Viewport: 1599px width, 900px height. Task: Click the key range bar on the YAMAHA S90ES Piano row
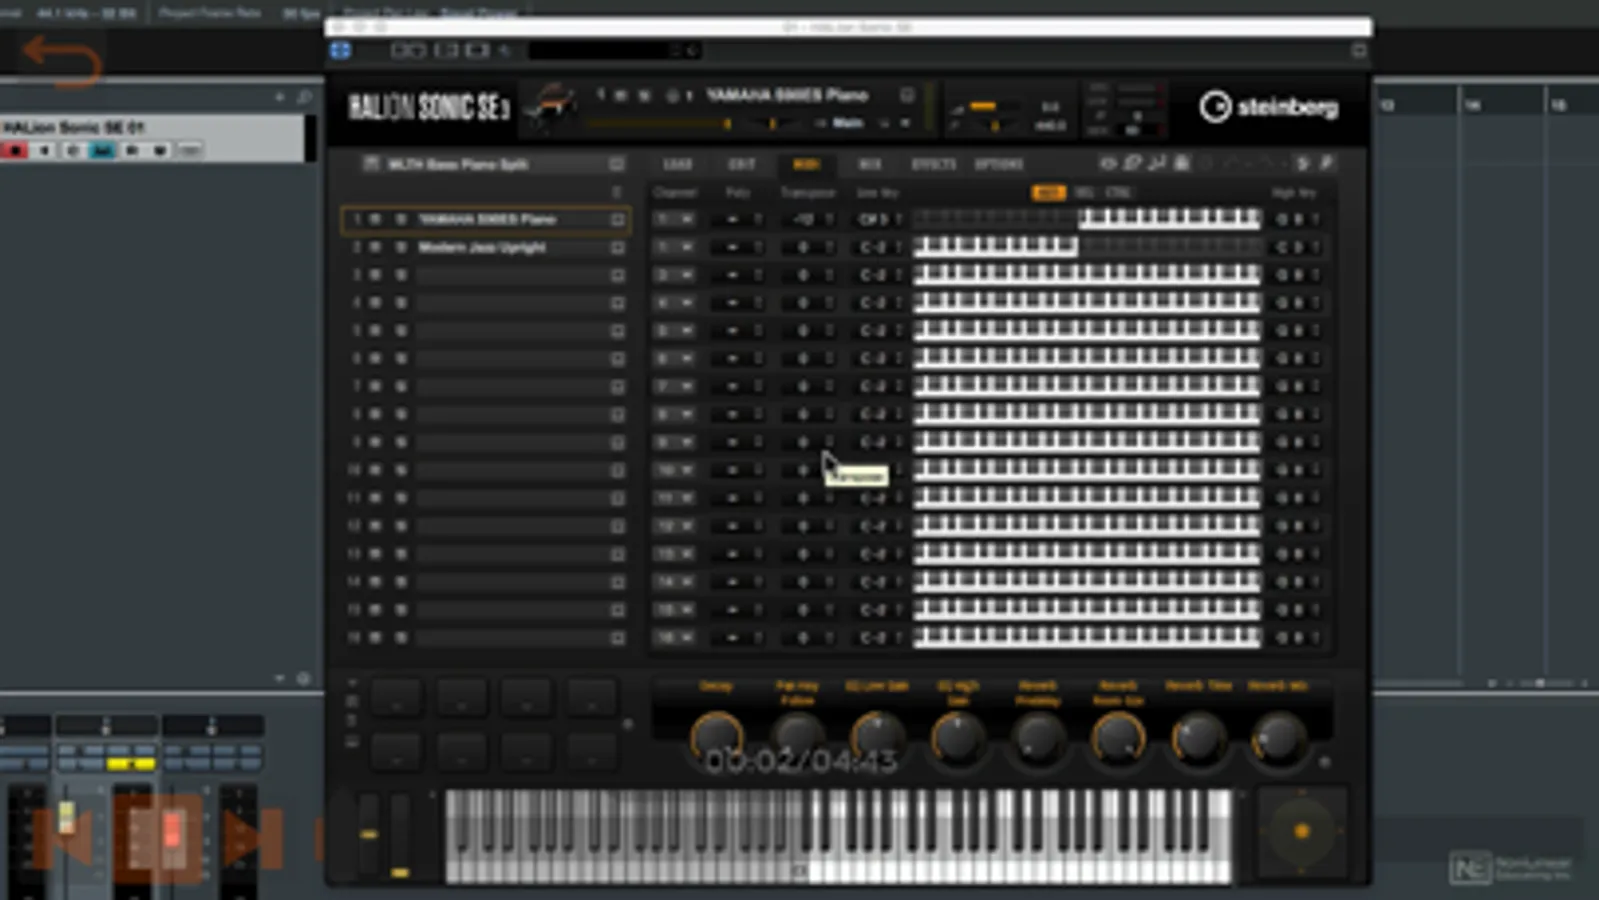(x=1087, y=219)
